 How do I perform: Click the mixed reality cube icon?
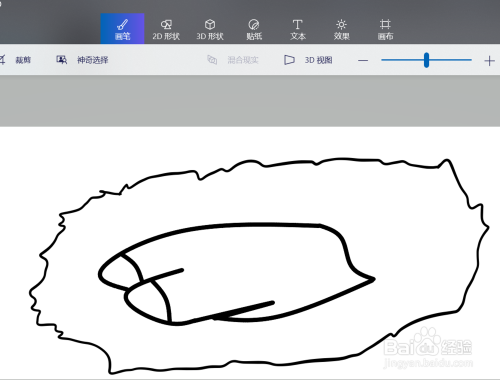(212, 60)
